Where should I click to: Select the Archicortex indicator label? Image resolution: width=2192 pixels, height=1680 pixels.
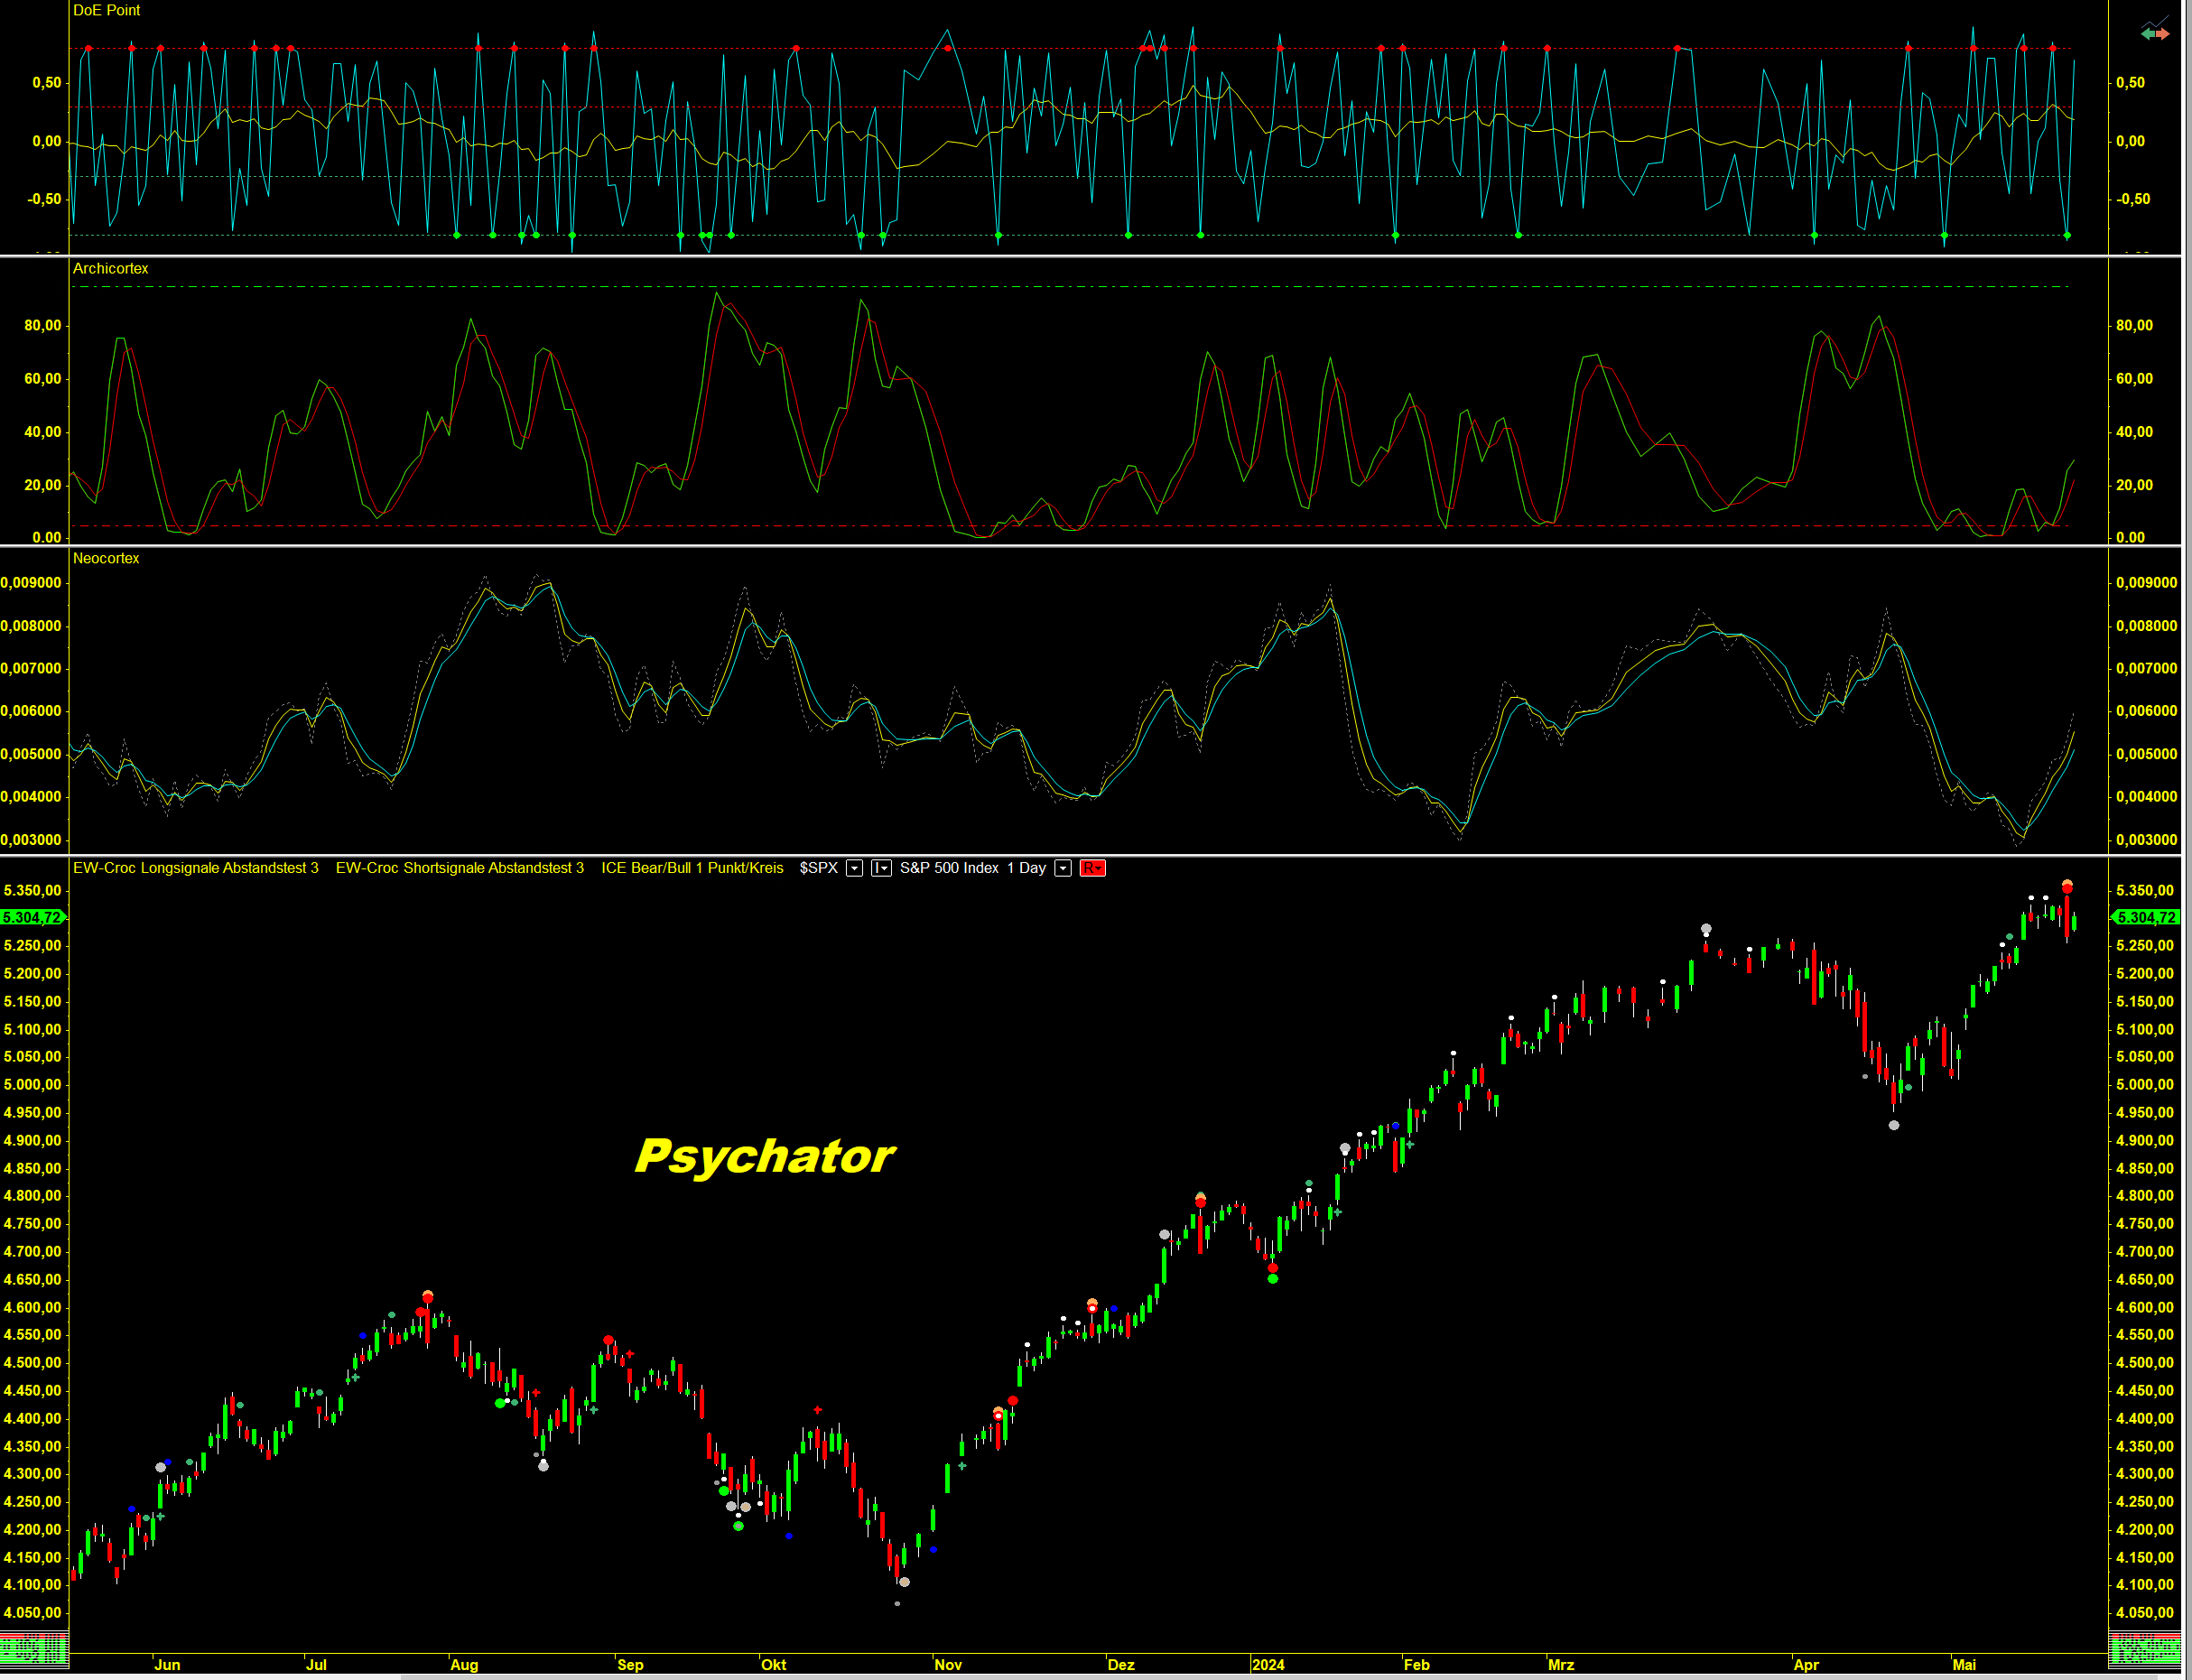110,268
